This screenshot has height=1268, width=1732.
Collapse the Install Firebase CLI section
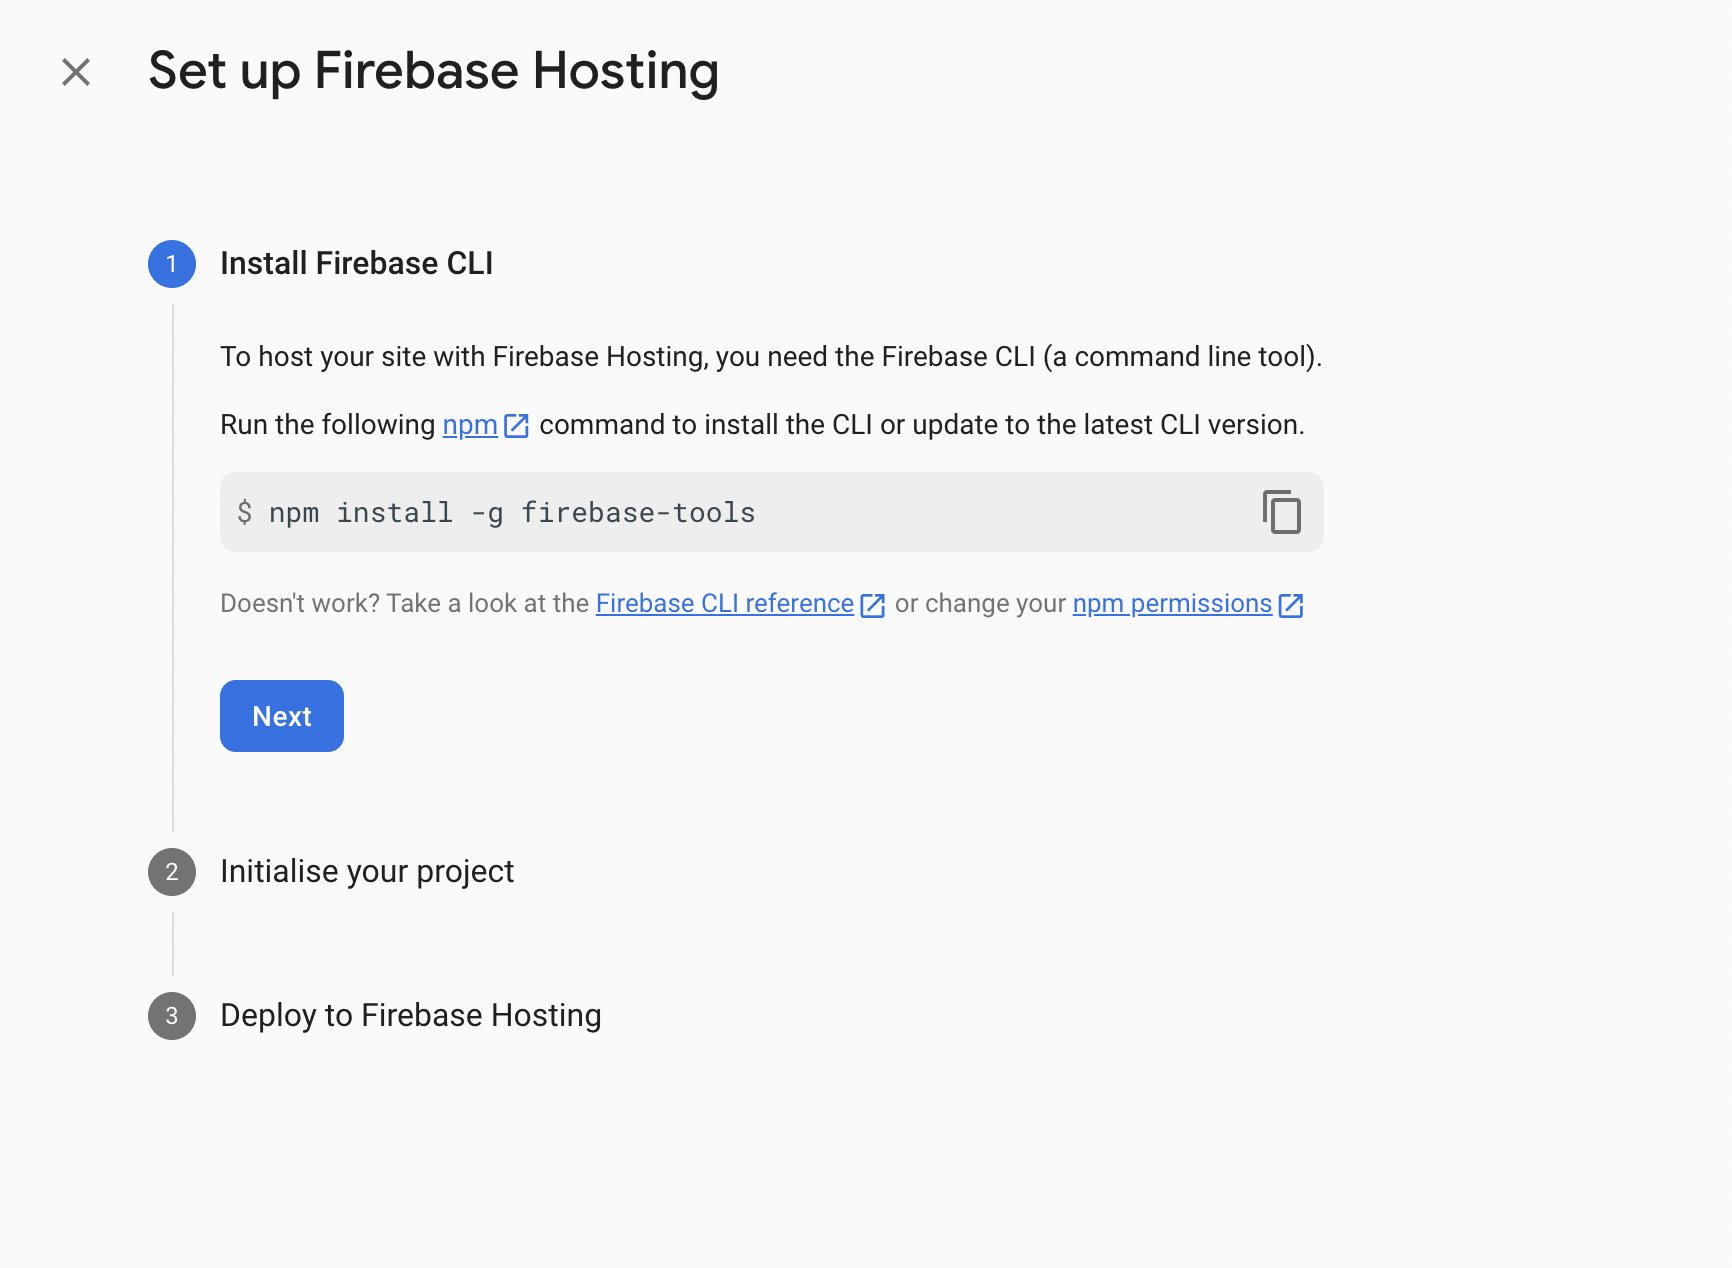[x=357, y=263]
